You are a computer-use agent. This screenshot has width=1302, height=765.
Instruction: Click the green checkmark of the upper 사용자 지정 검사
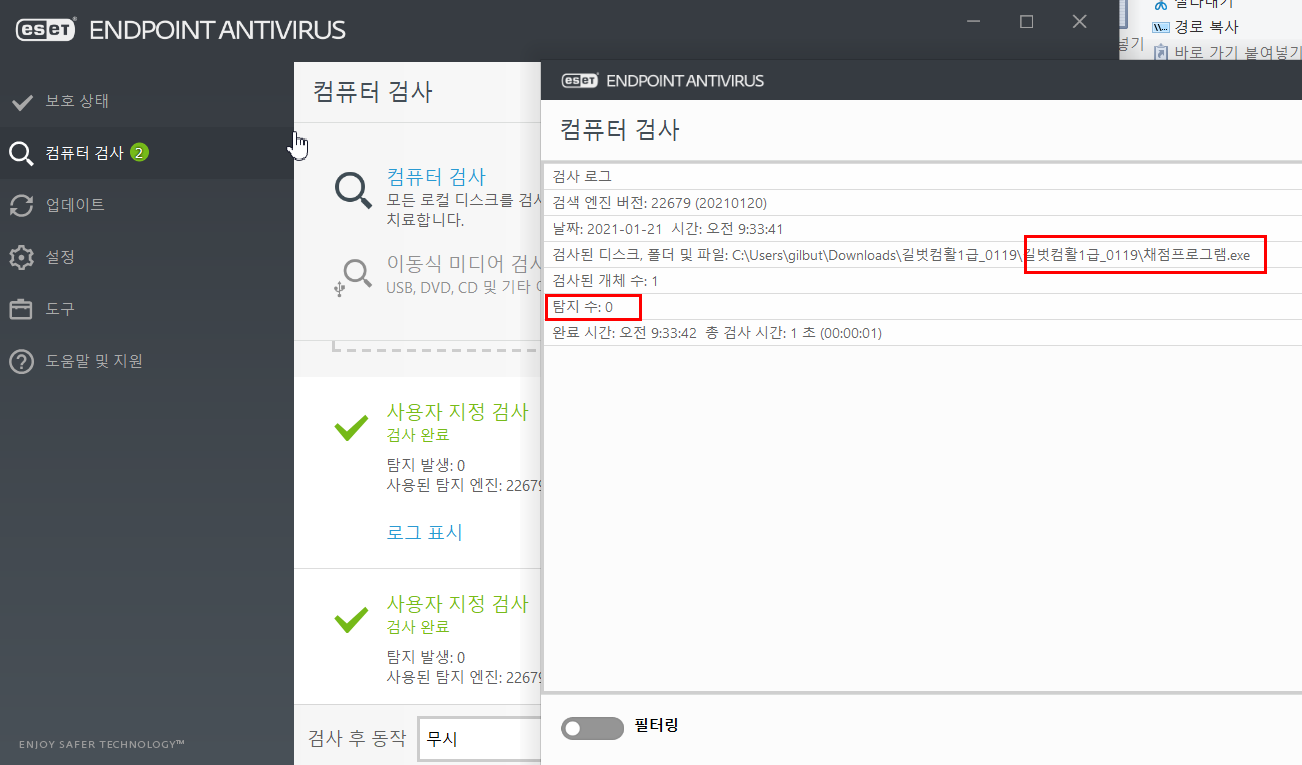[x=351, y=428]
